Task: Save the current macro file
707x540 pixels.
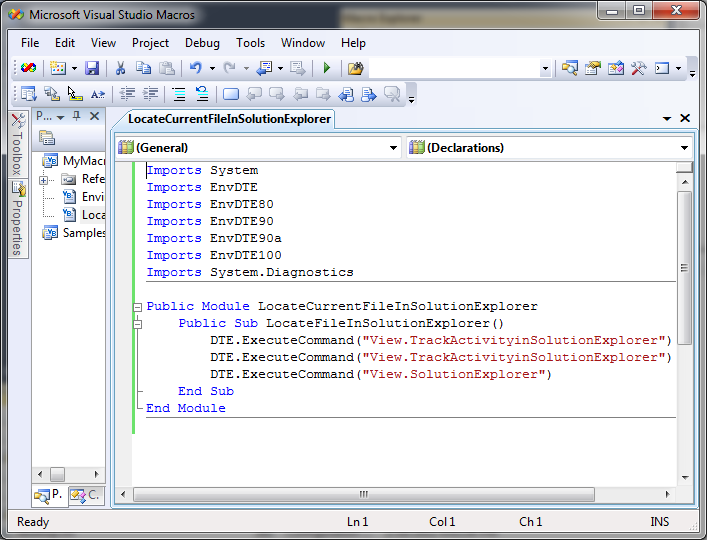Action: coord(92,69)
